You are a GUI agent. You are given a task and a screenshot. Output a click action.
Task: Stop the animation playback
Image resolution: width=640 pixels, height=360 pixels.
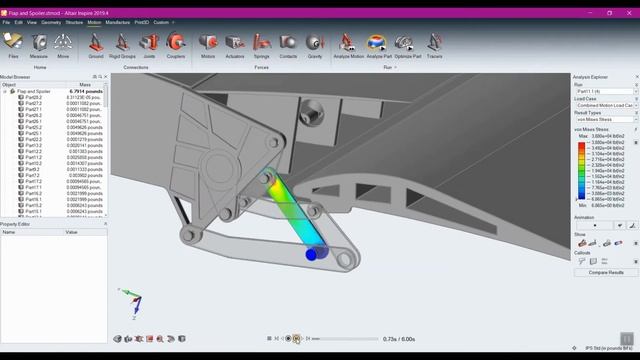(x=269, y=338)
